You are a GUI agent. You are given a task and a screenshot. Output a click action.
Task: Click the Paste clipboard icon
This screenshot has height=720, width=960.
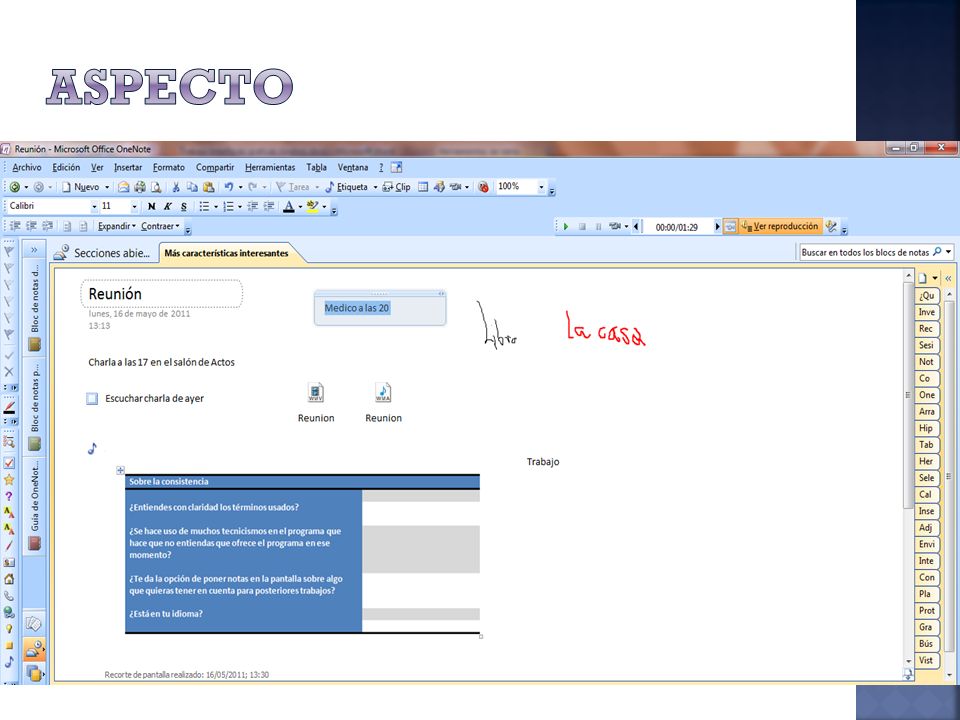pos(209,187)
